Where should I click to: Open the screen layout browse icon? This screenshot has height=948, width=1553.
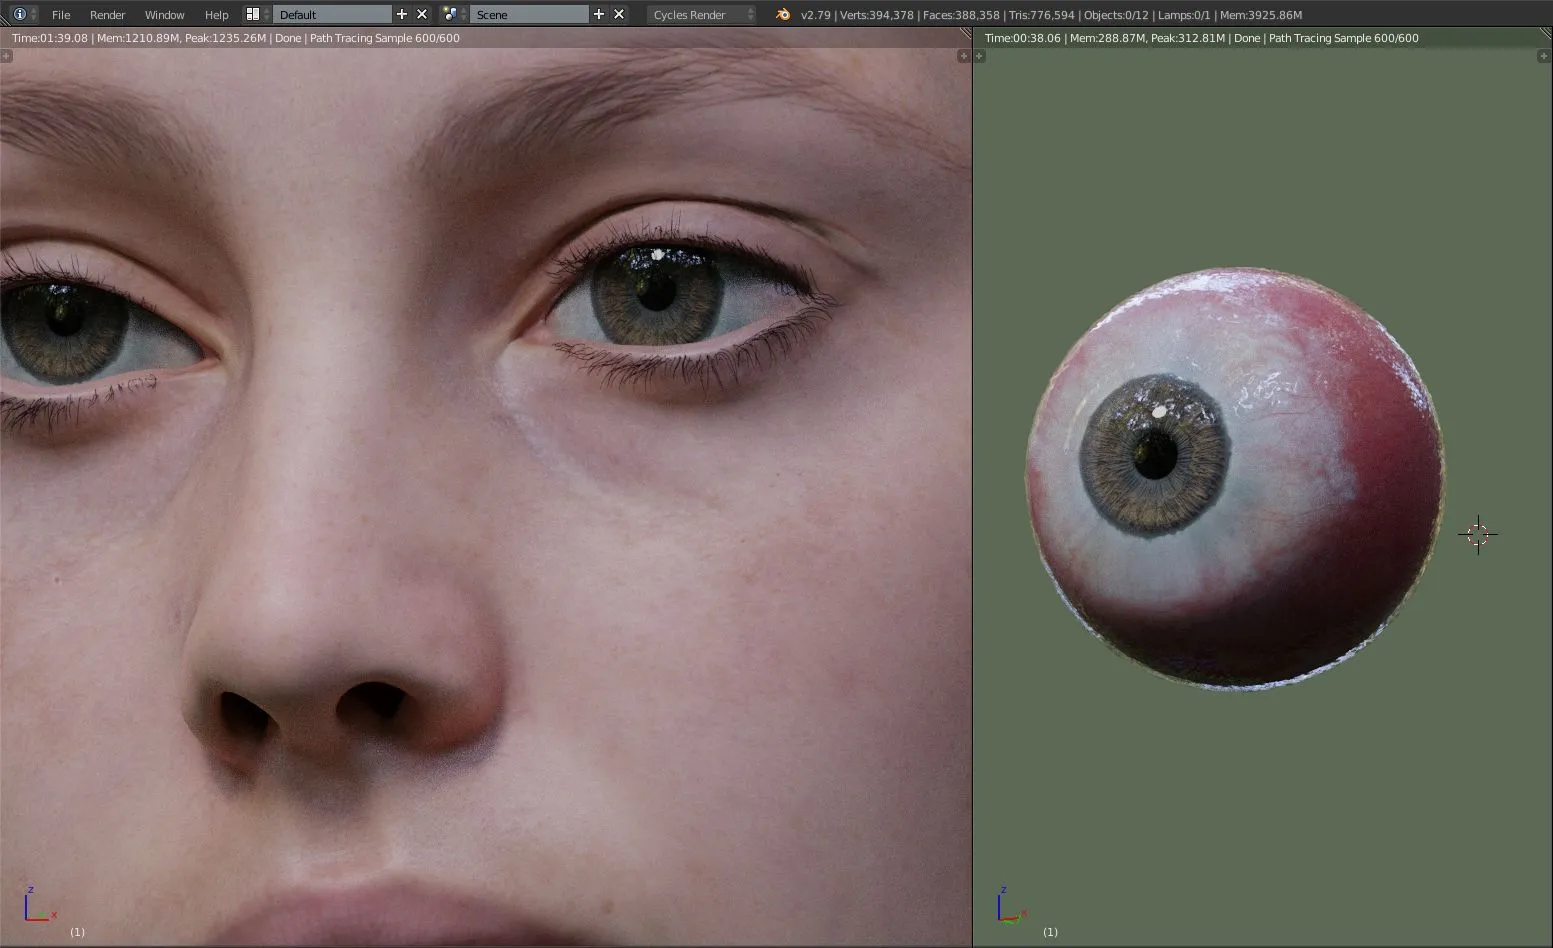(257, 14)
